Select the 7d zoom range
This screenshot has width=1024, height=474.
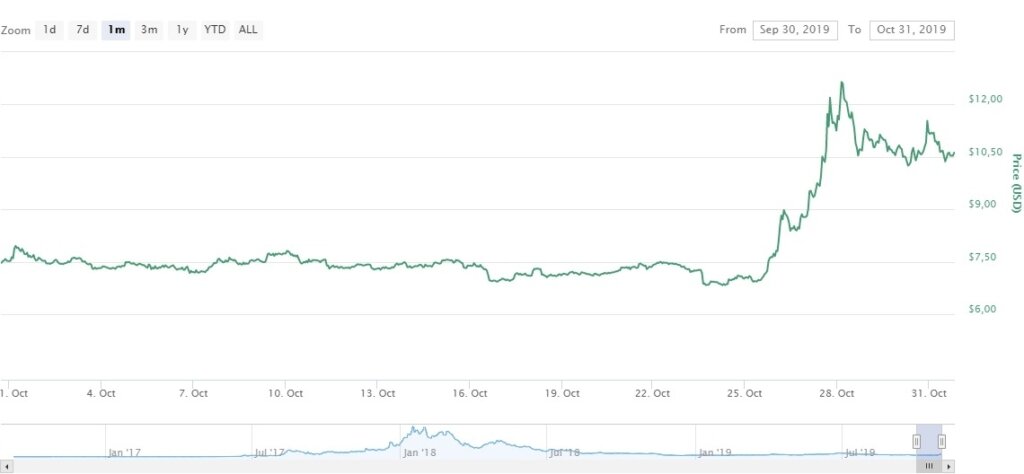coord(83,30)
